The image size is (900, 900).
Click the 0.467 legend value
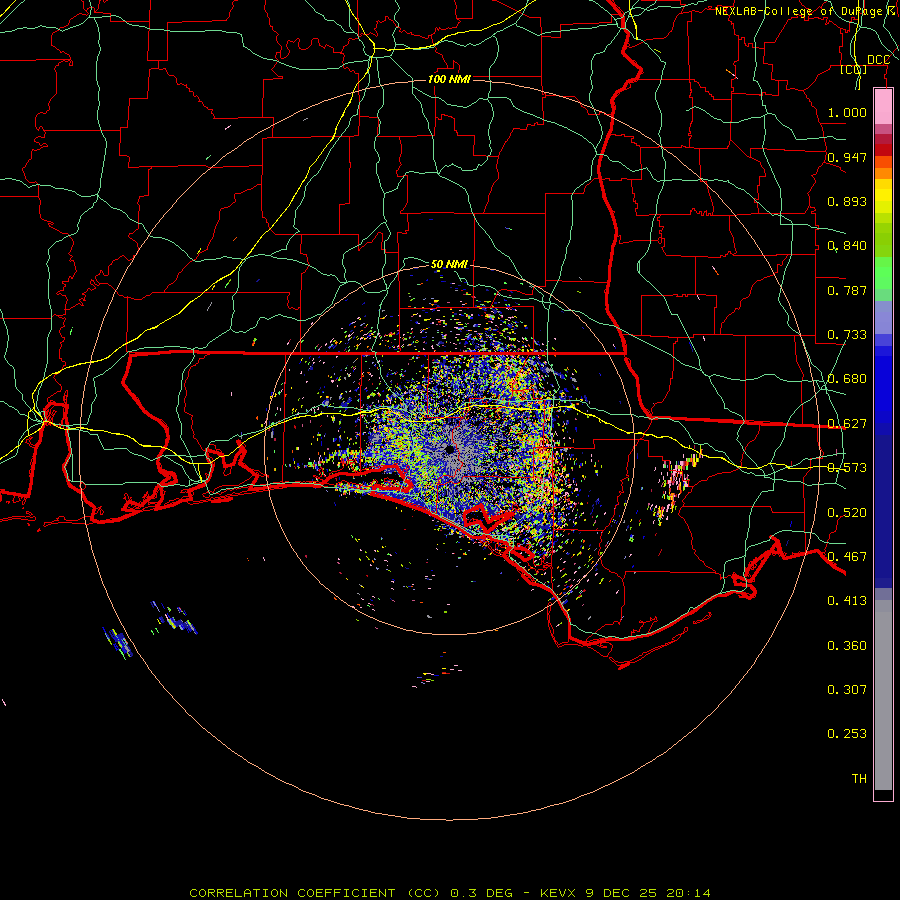tap(847, 557)
